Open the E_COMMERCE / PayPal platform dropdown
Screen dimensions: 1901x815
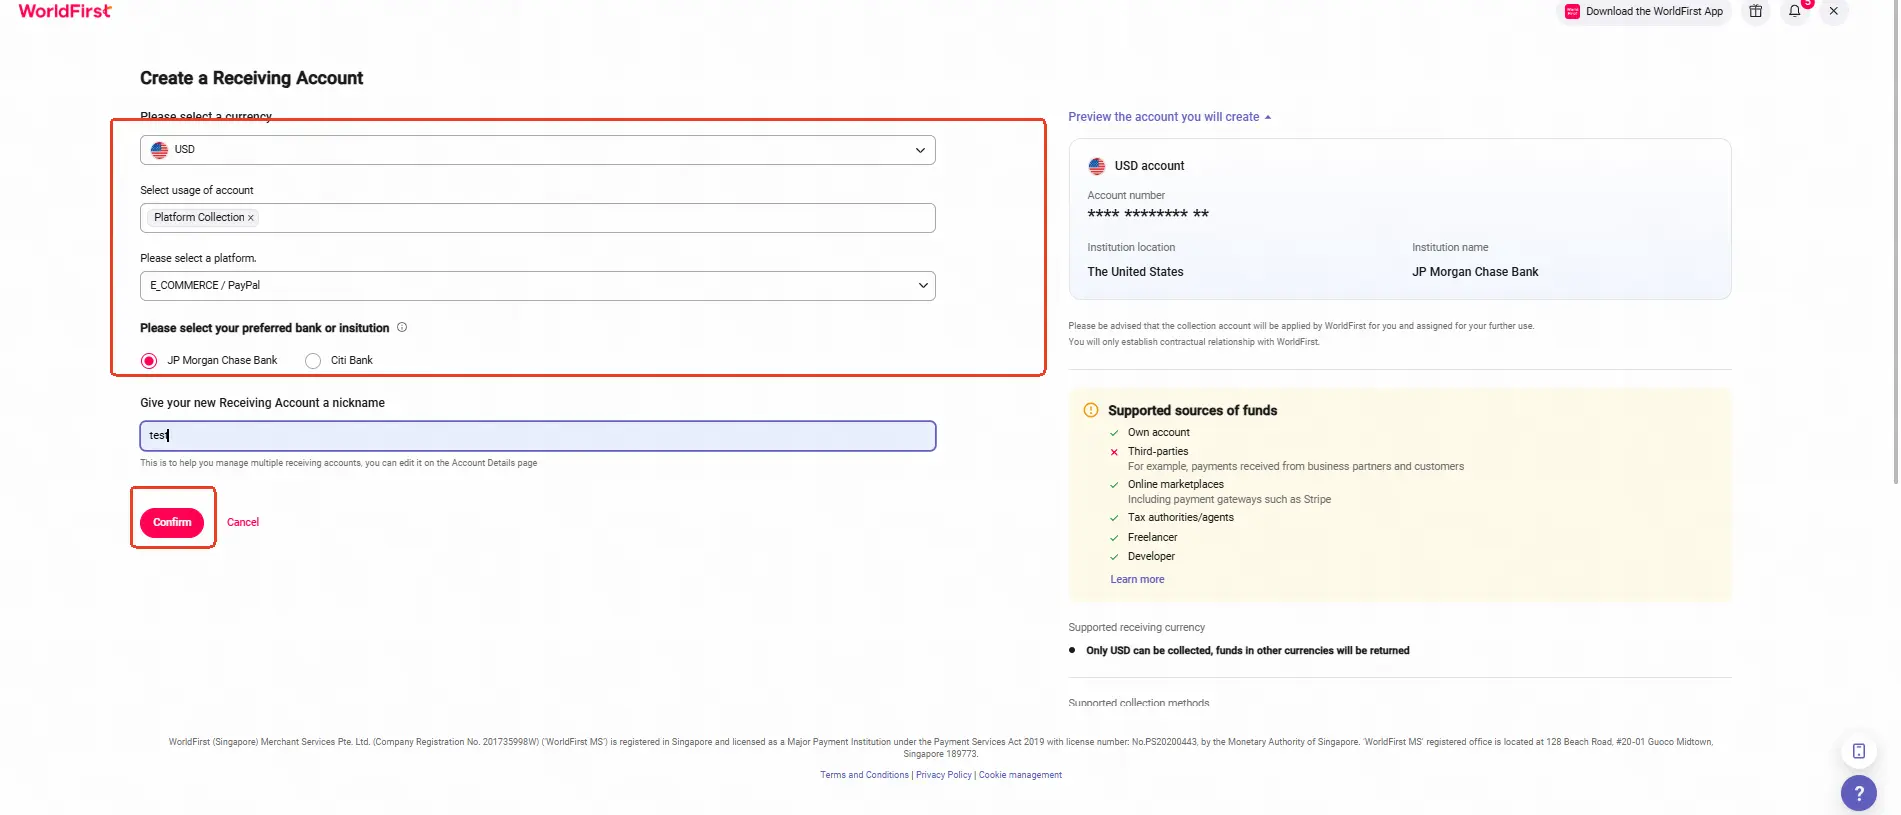pos(538,286)
